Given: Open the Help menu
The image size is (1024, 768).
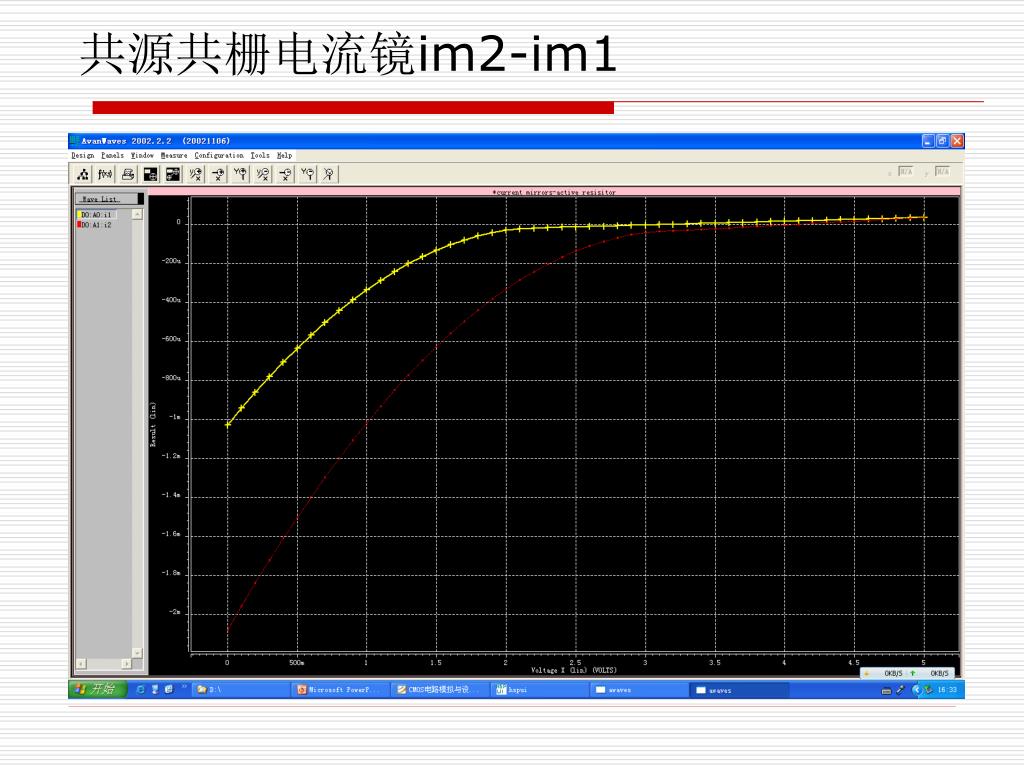Looking at the screenshot, I should click(x=284, y=155).
